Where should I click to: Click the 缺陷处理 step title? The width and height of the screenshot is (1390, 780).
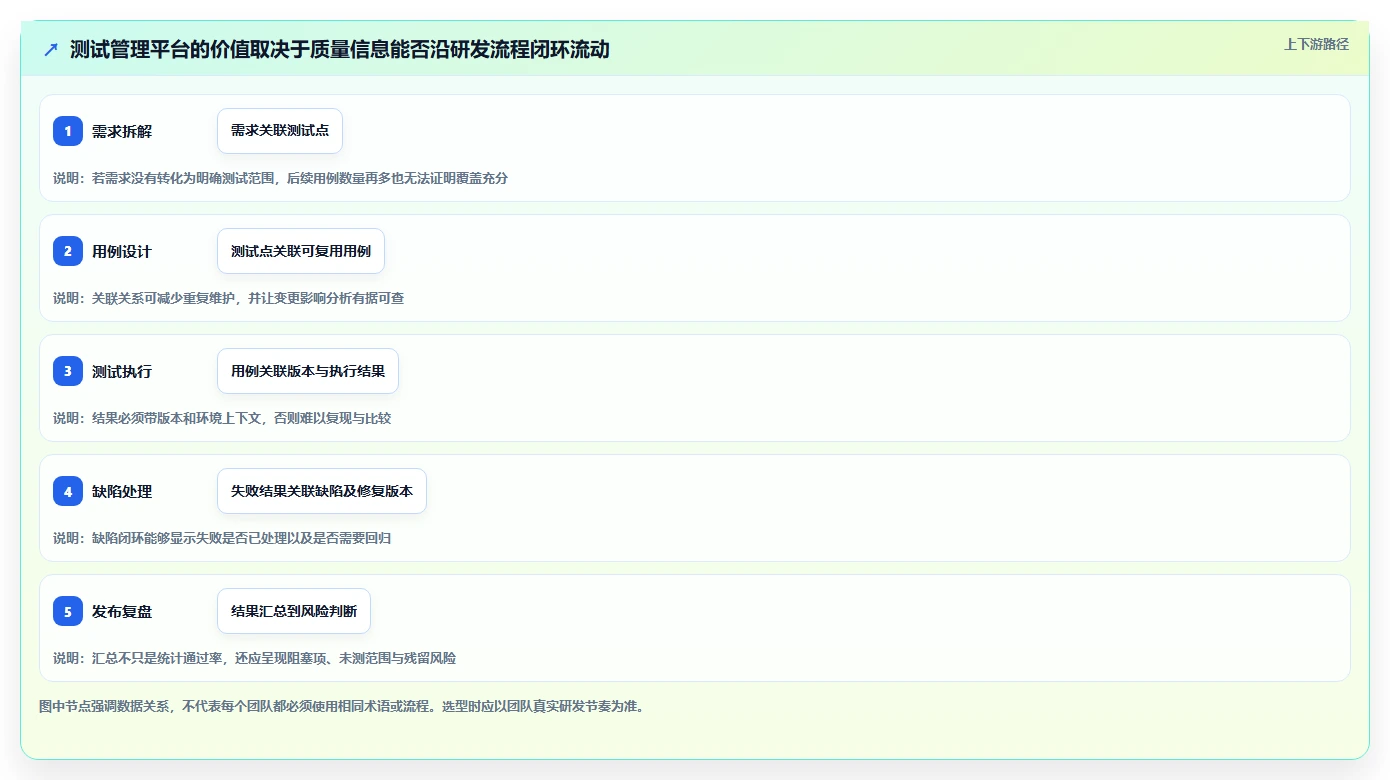pos(122,491)
